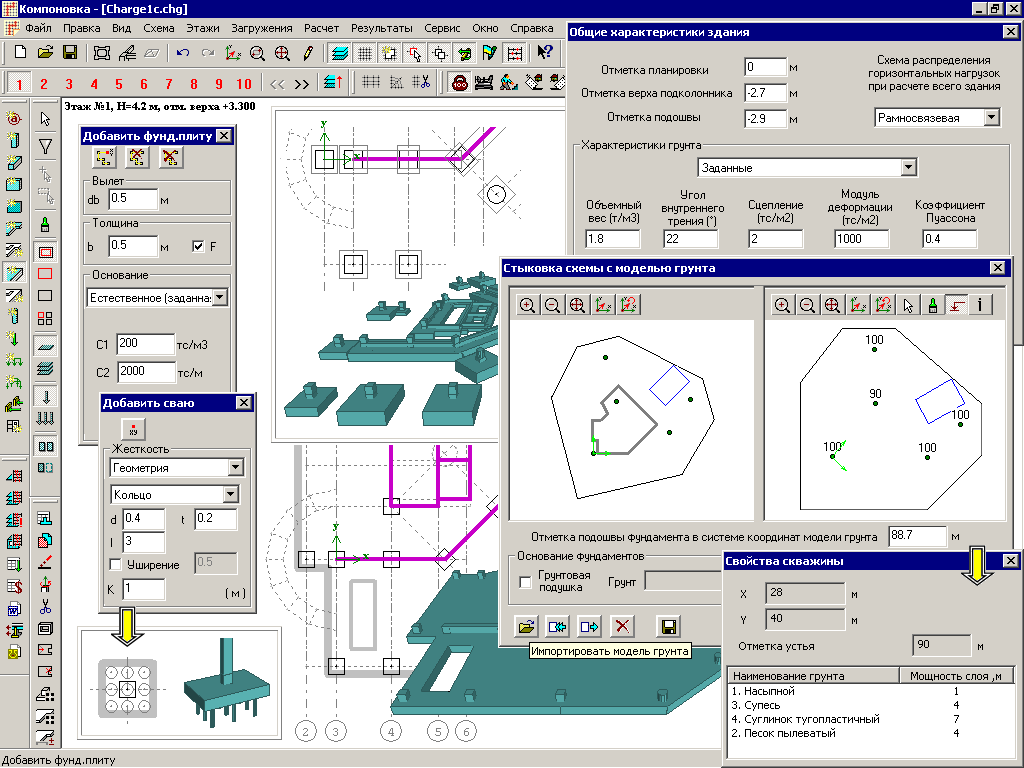This screenshot has width=1024, height=768.
Task: Select floor number 5 button
Action: pos(118,83)
